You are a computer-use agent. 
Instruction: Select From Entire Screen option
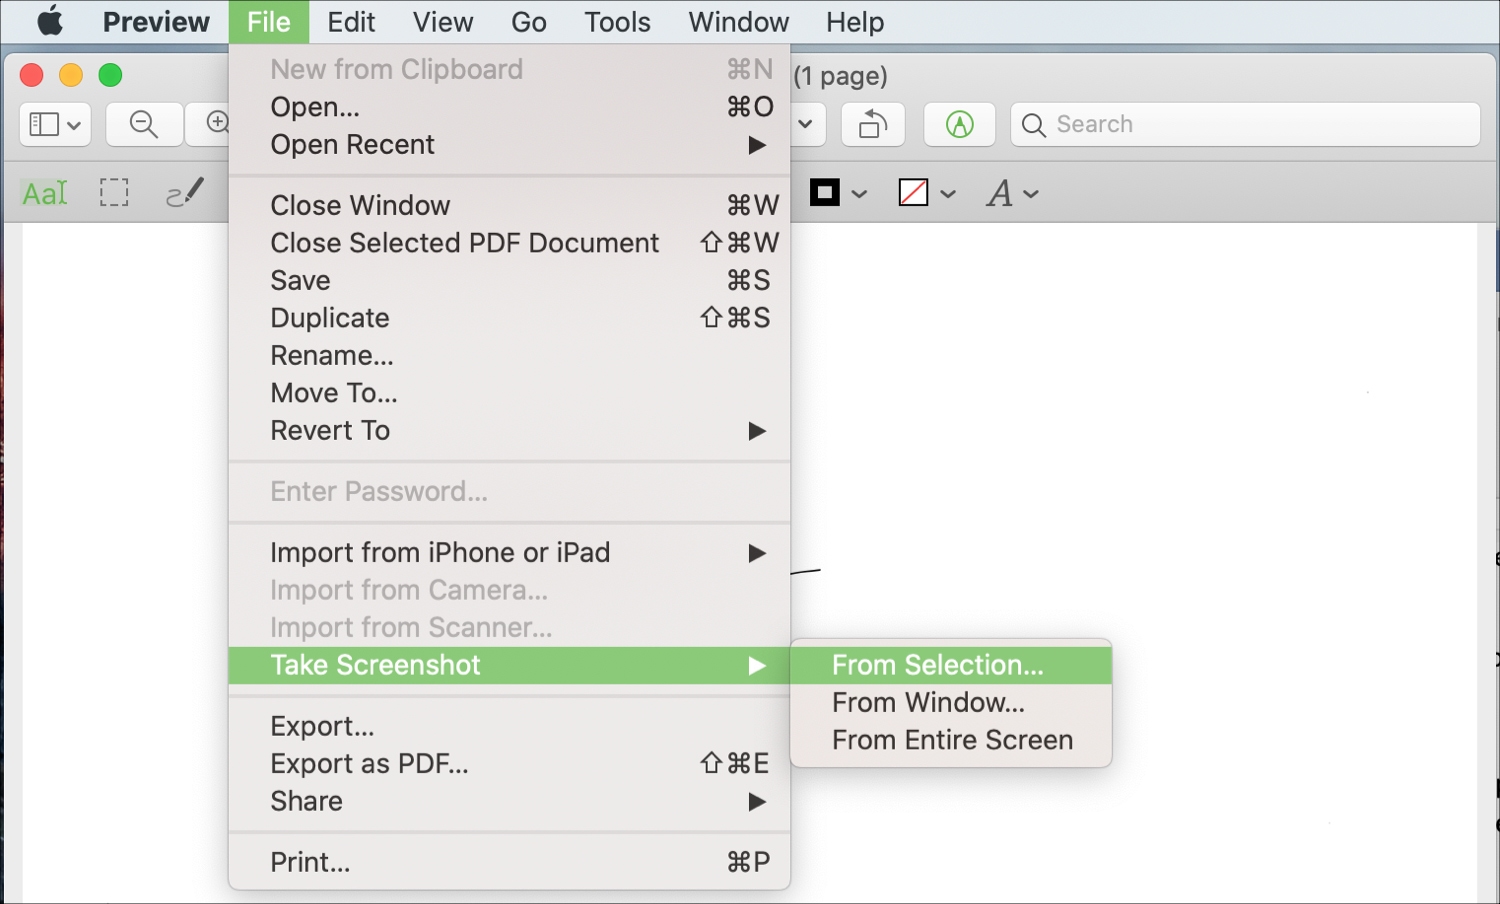pos(951,740)
